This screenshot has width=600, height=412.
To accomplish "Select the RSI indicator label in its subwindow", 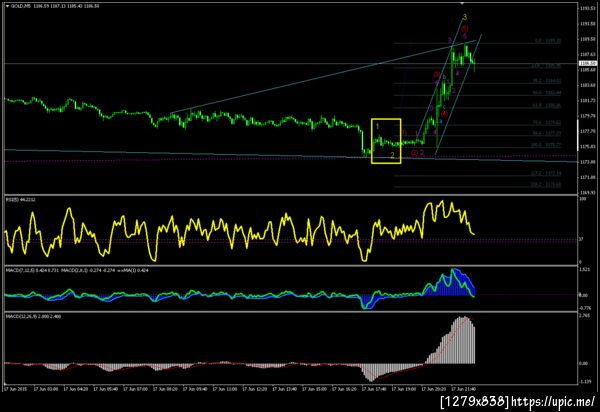I will pos(20,199).
